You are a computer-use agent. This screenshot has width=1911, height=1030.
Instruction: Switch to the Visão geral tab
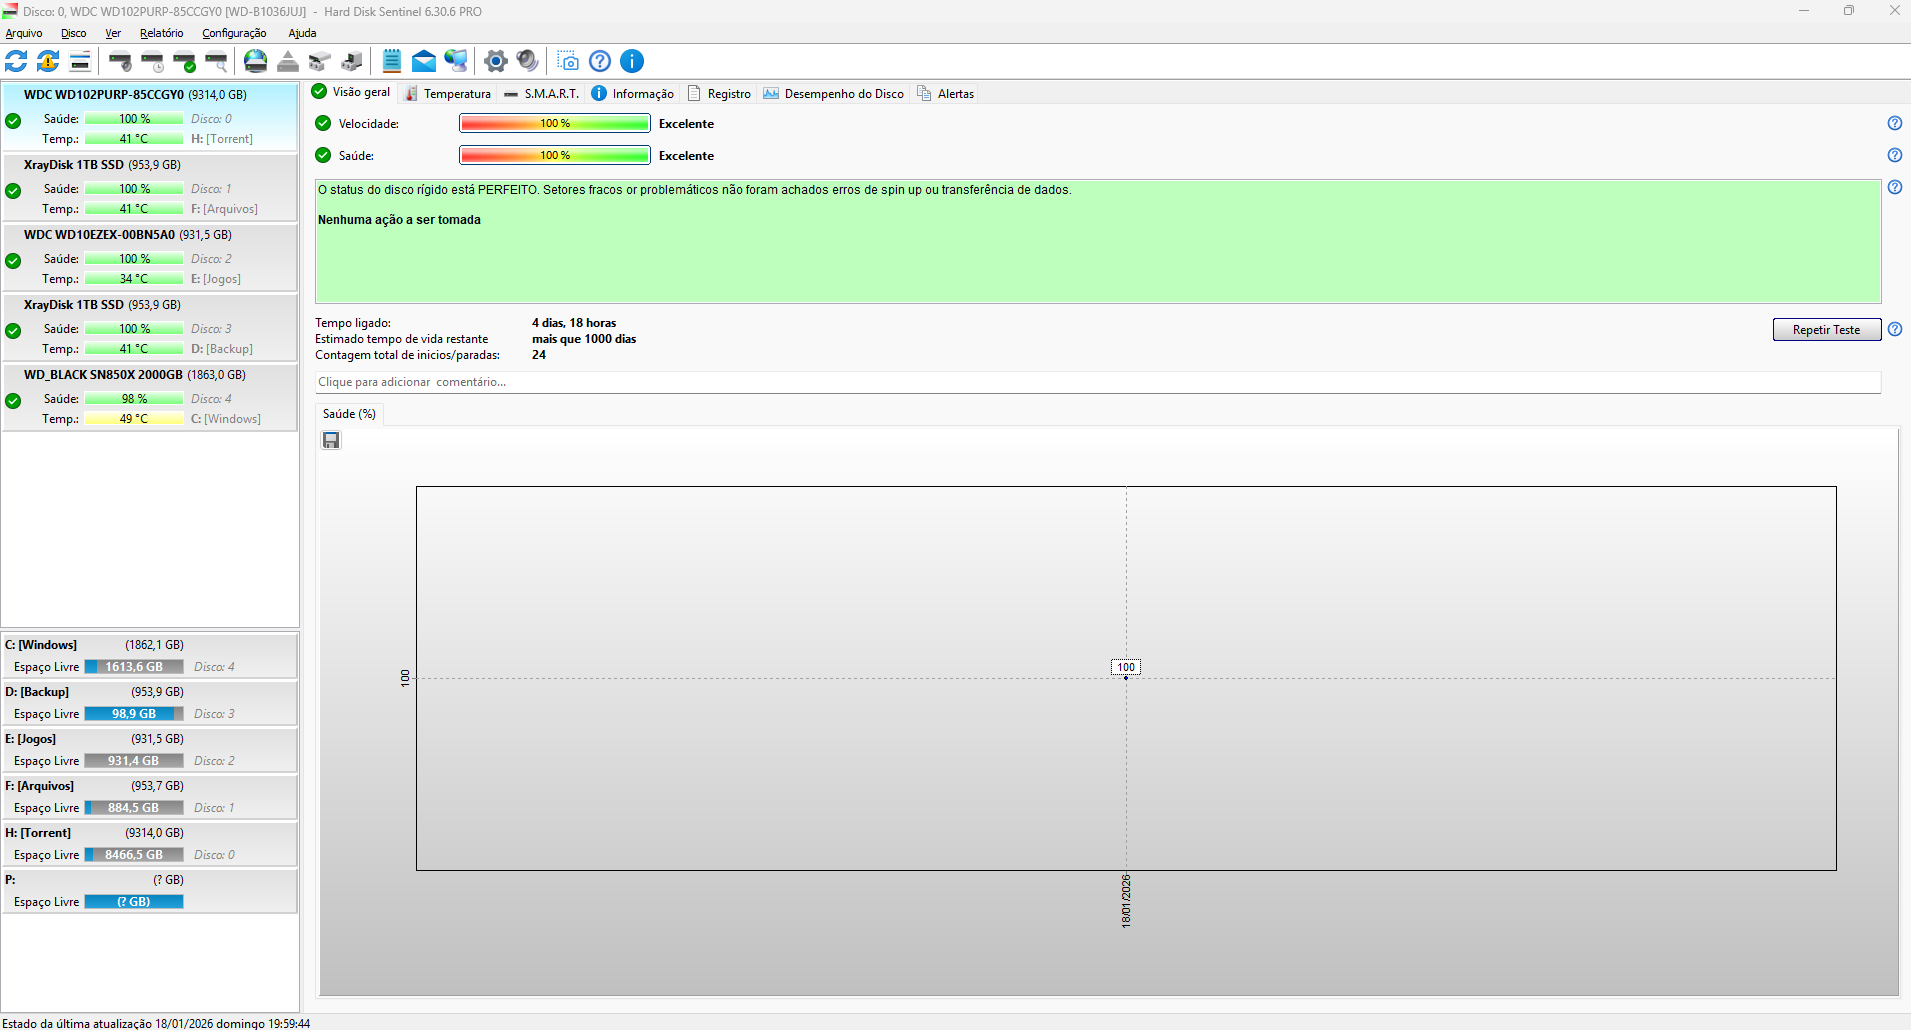(x=352, y=92)
